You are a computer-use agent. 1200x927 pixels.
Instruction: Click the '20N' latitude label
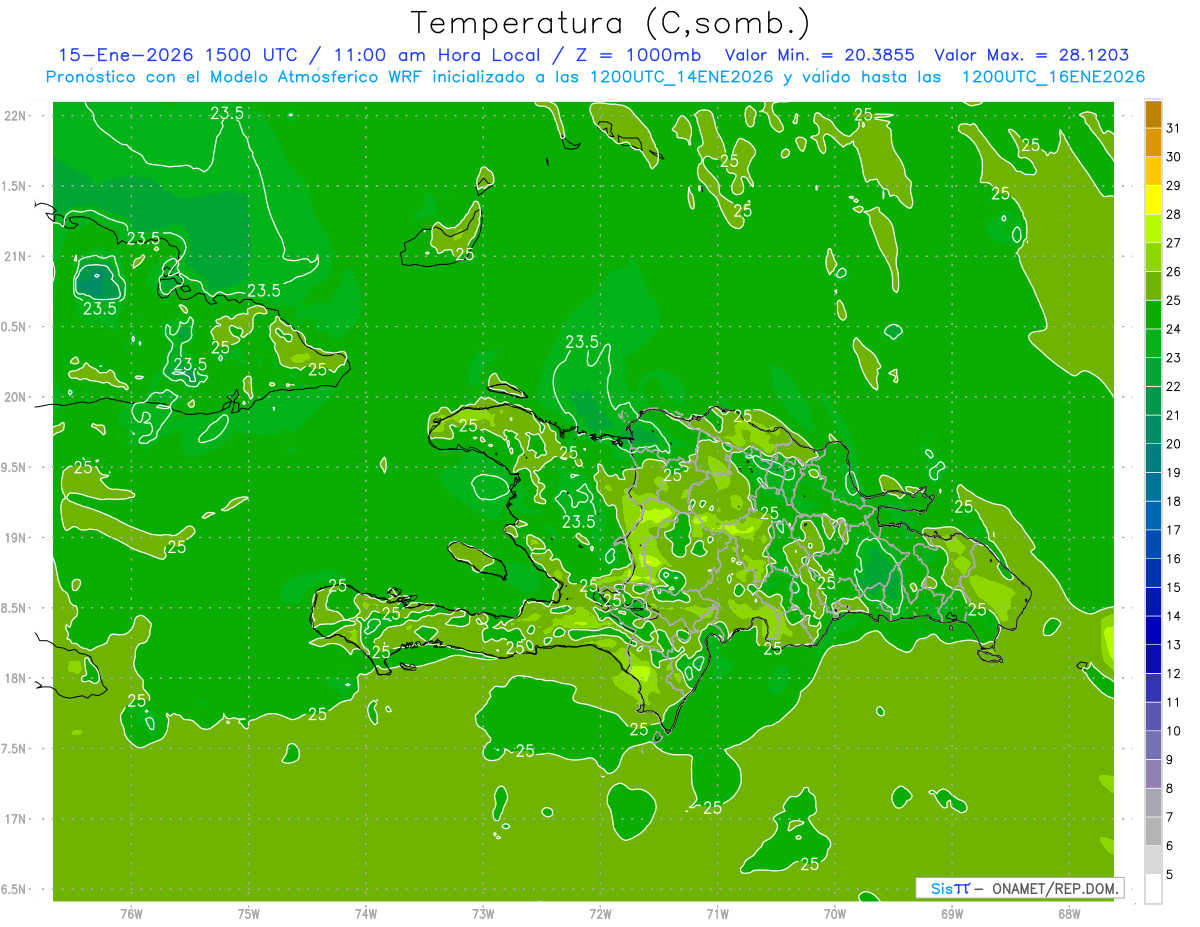[x=17, y=397]
